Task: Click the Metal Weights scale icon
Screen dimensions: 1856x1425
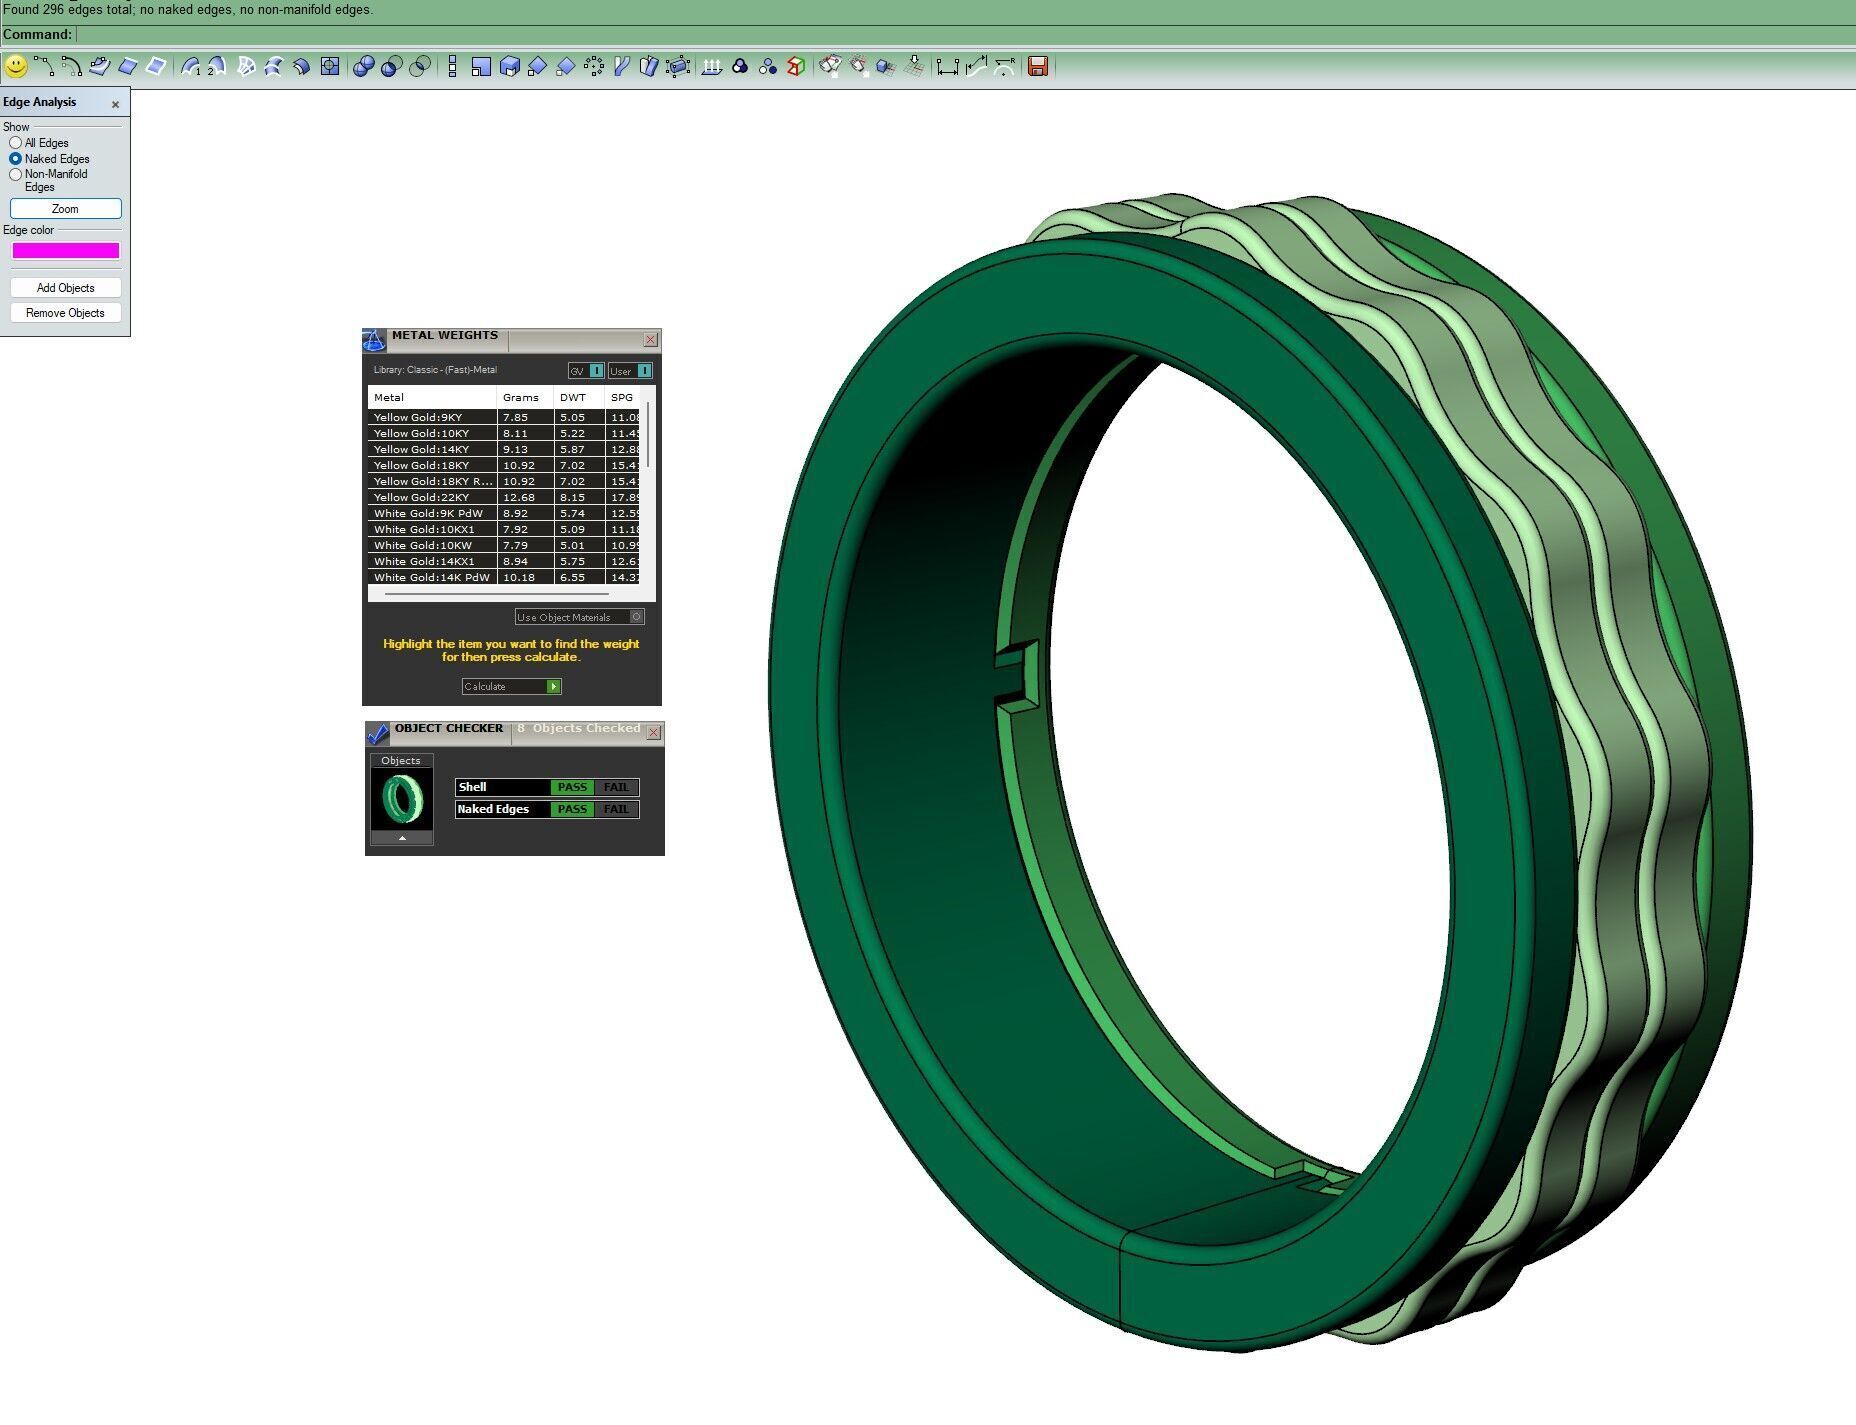Action: pyautogui.click(x=374, y=340)
